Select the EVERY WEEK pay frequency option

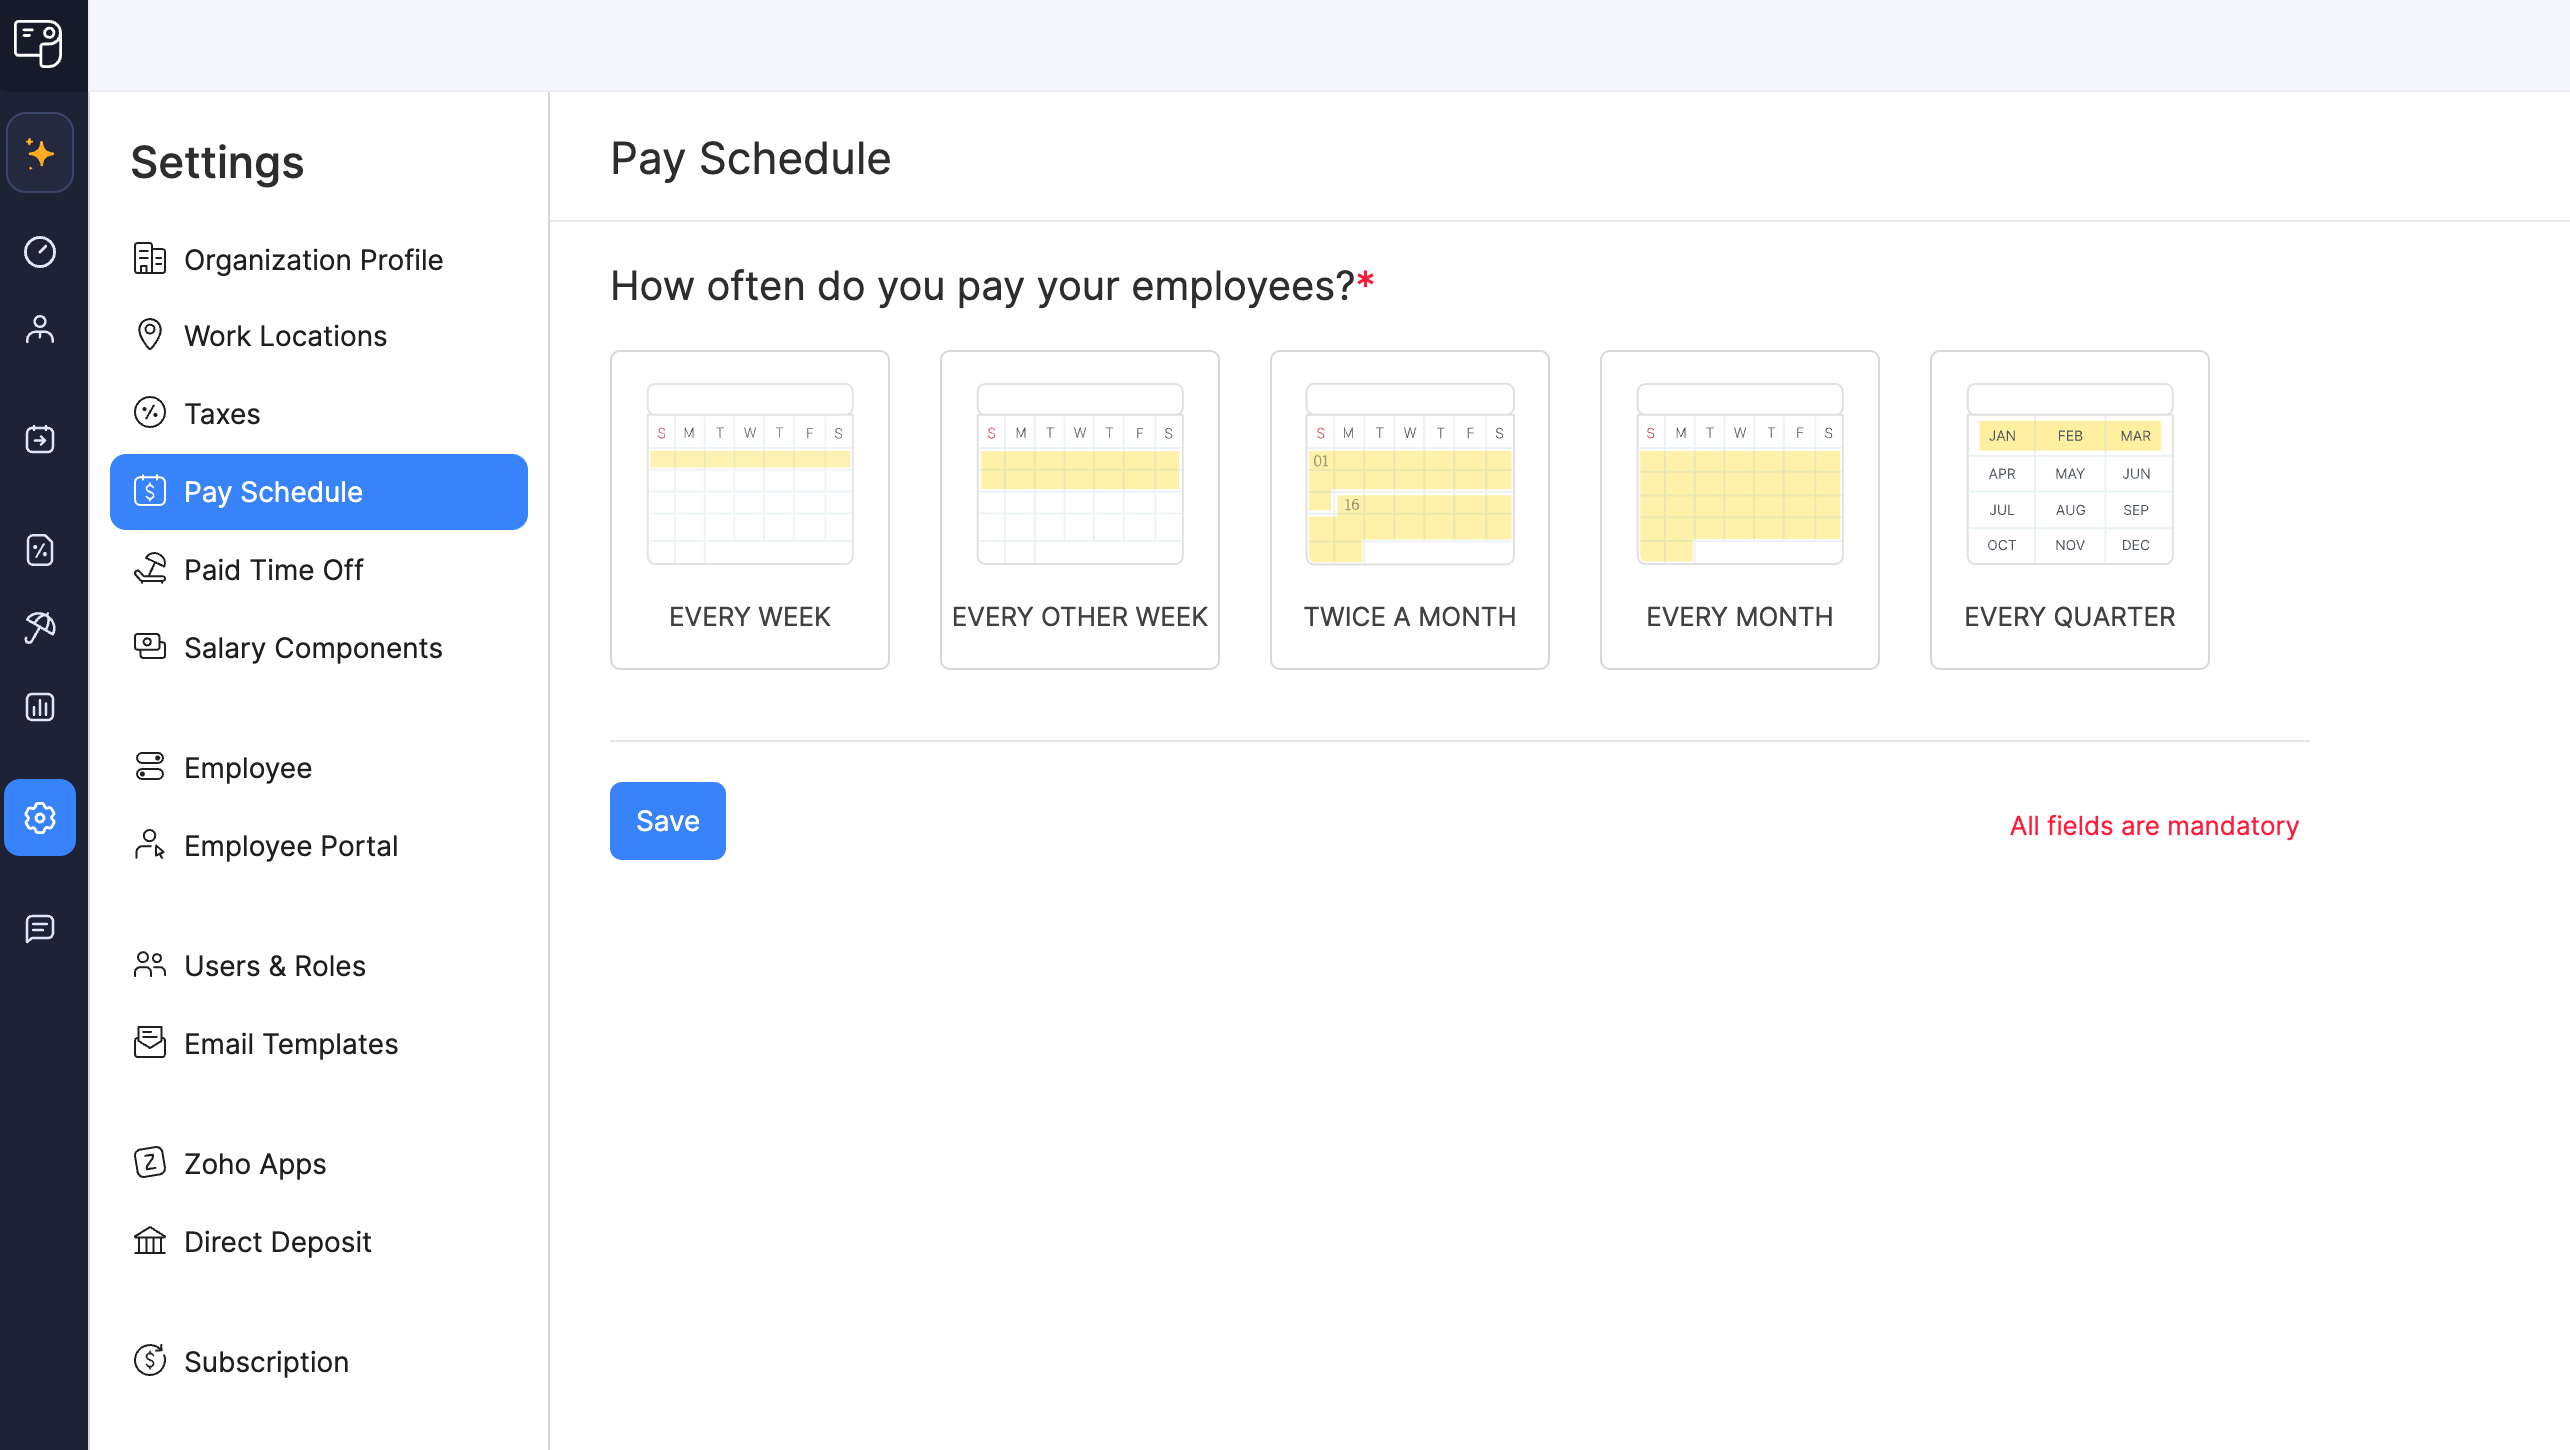[749, 510]
